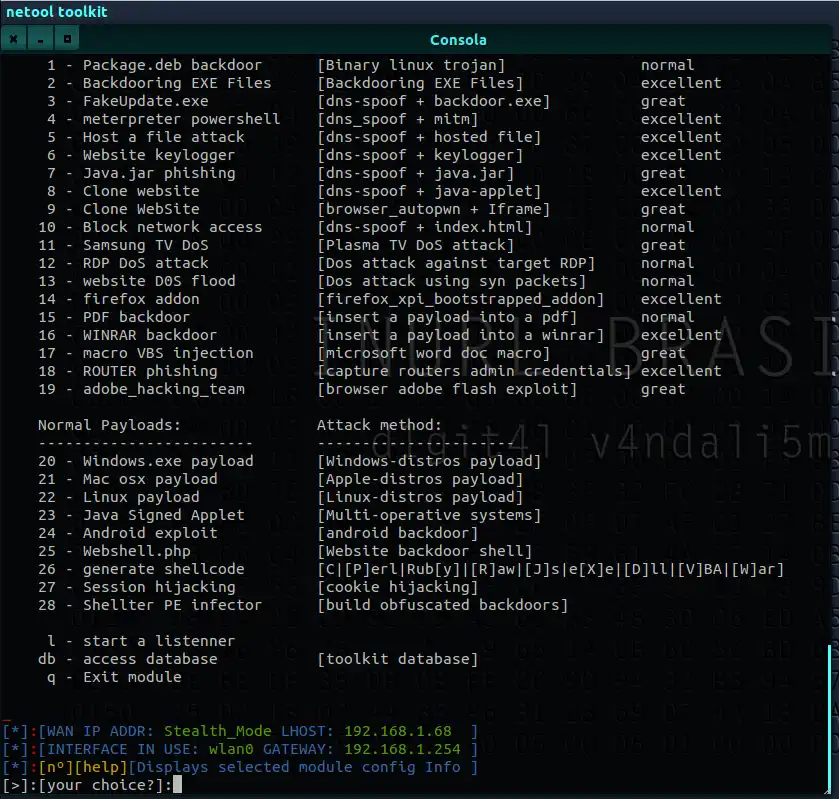Click 'Clone website' option 8

[141, 191]
